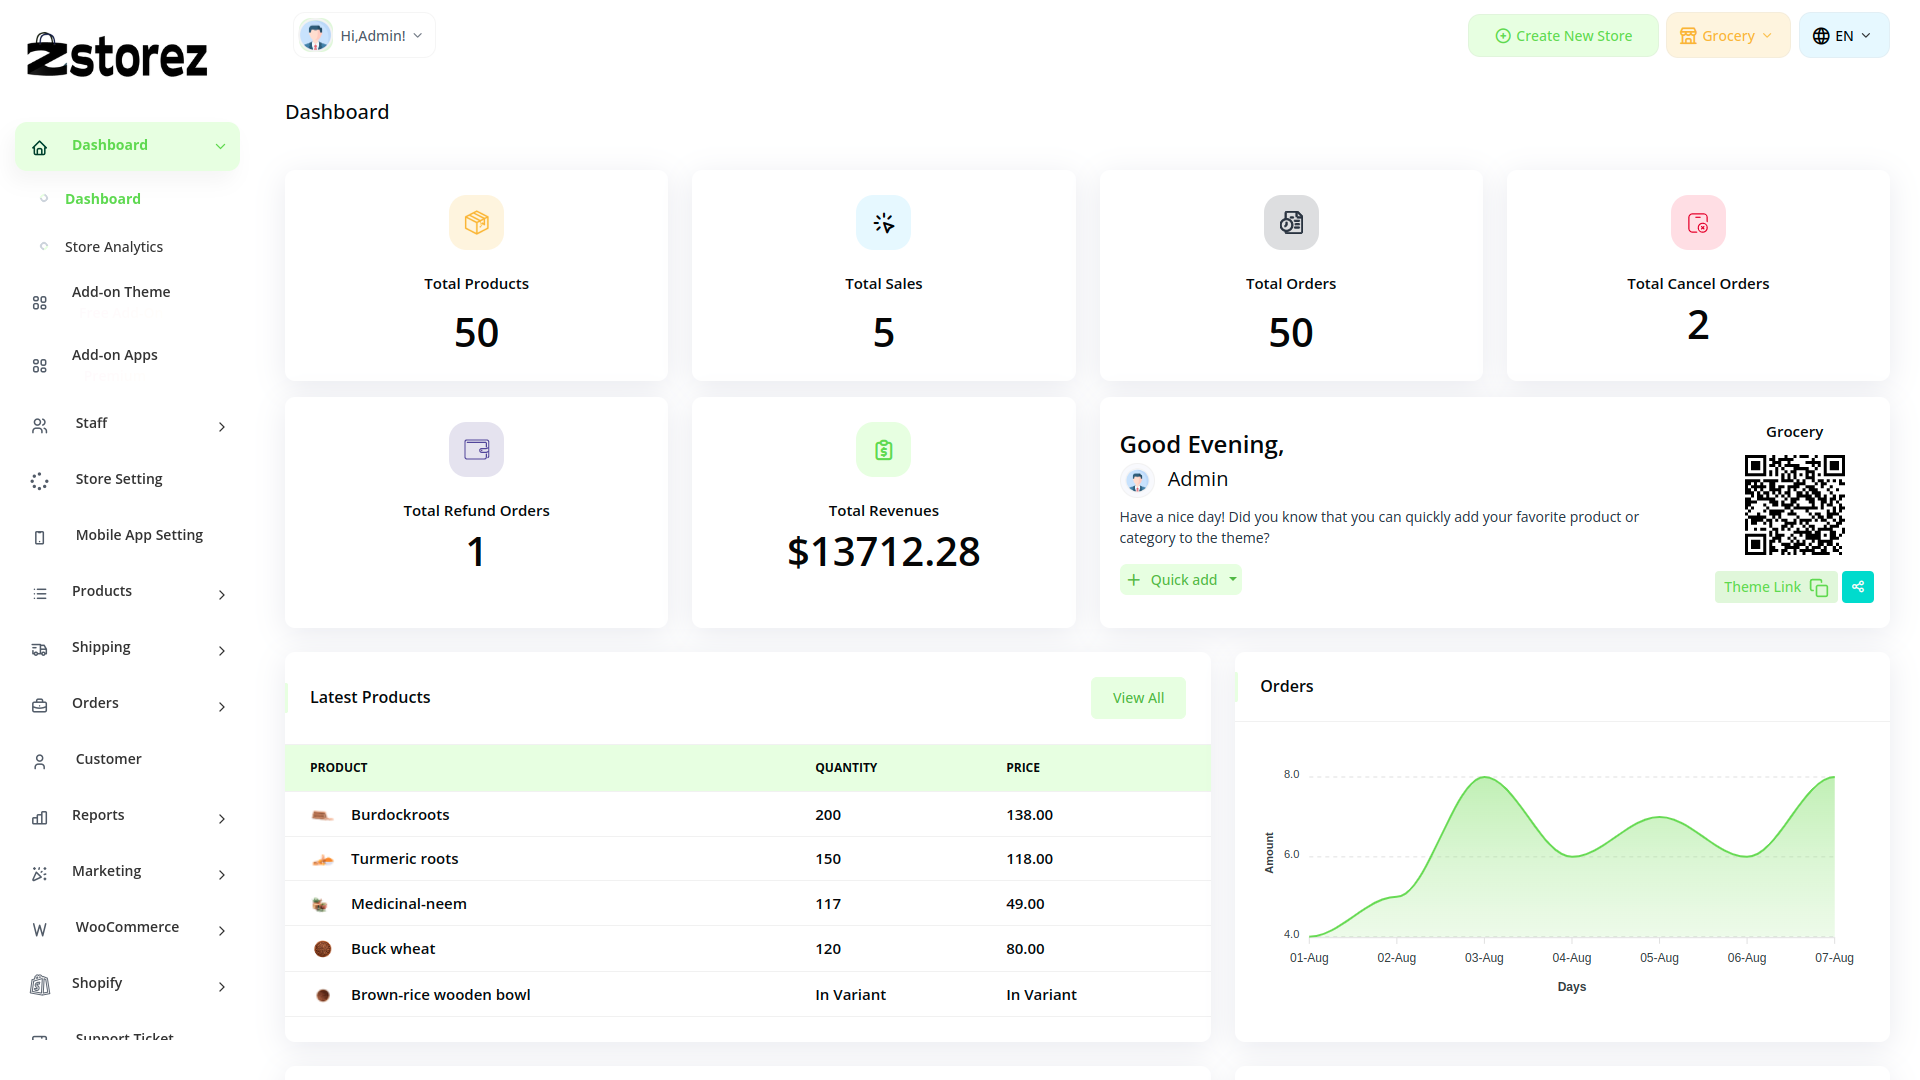Go to Customer sidebar page
This screenshot has width=1920, height=1080.
point(108,759)
